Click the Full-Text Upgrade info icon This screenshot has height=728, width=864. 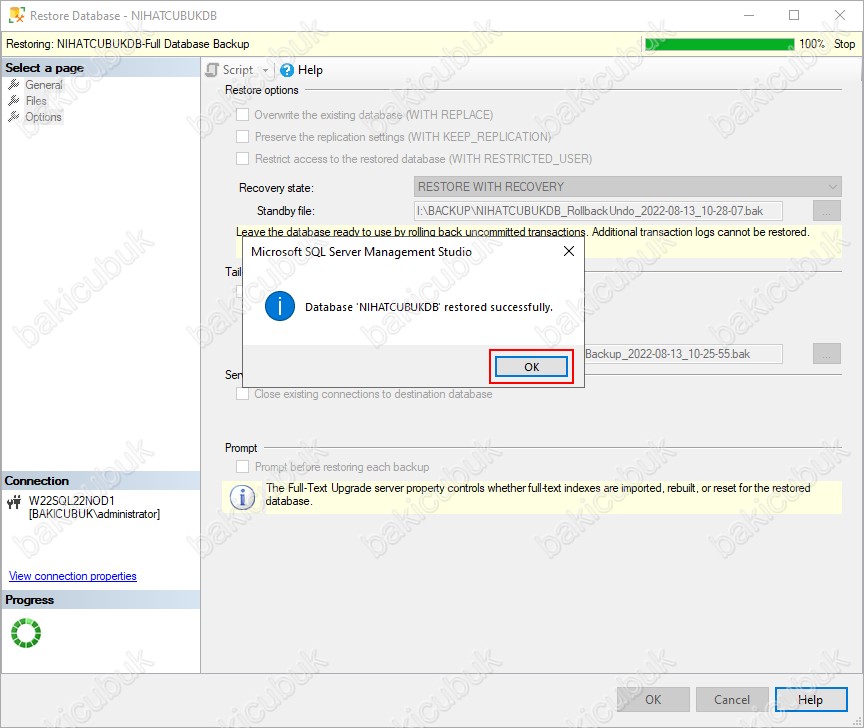click(x=242, y=497)
